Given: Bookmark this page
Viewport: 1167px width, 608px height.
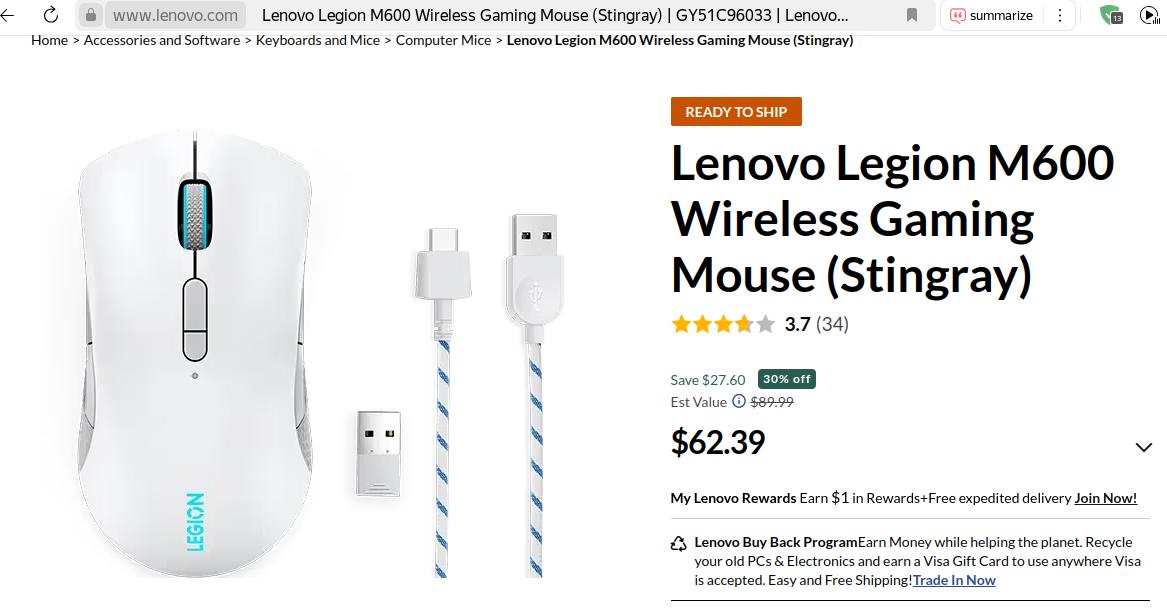Looking at the screenshot, I should [912, 15].
